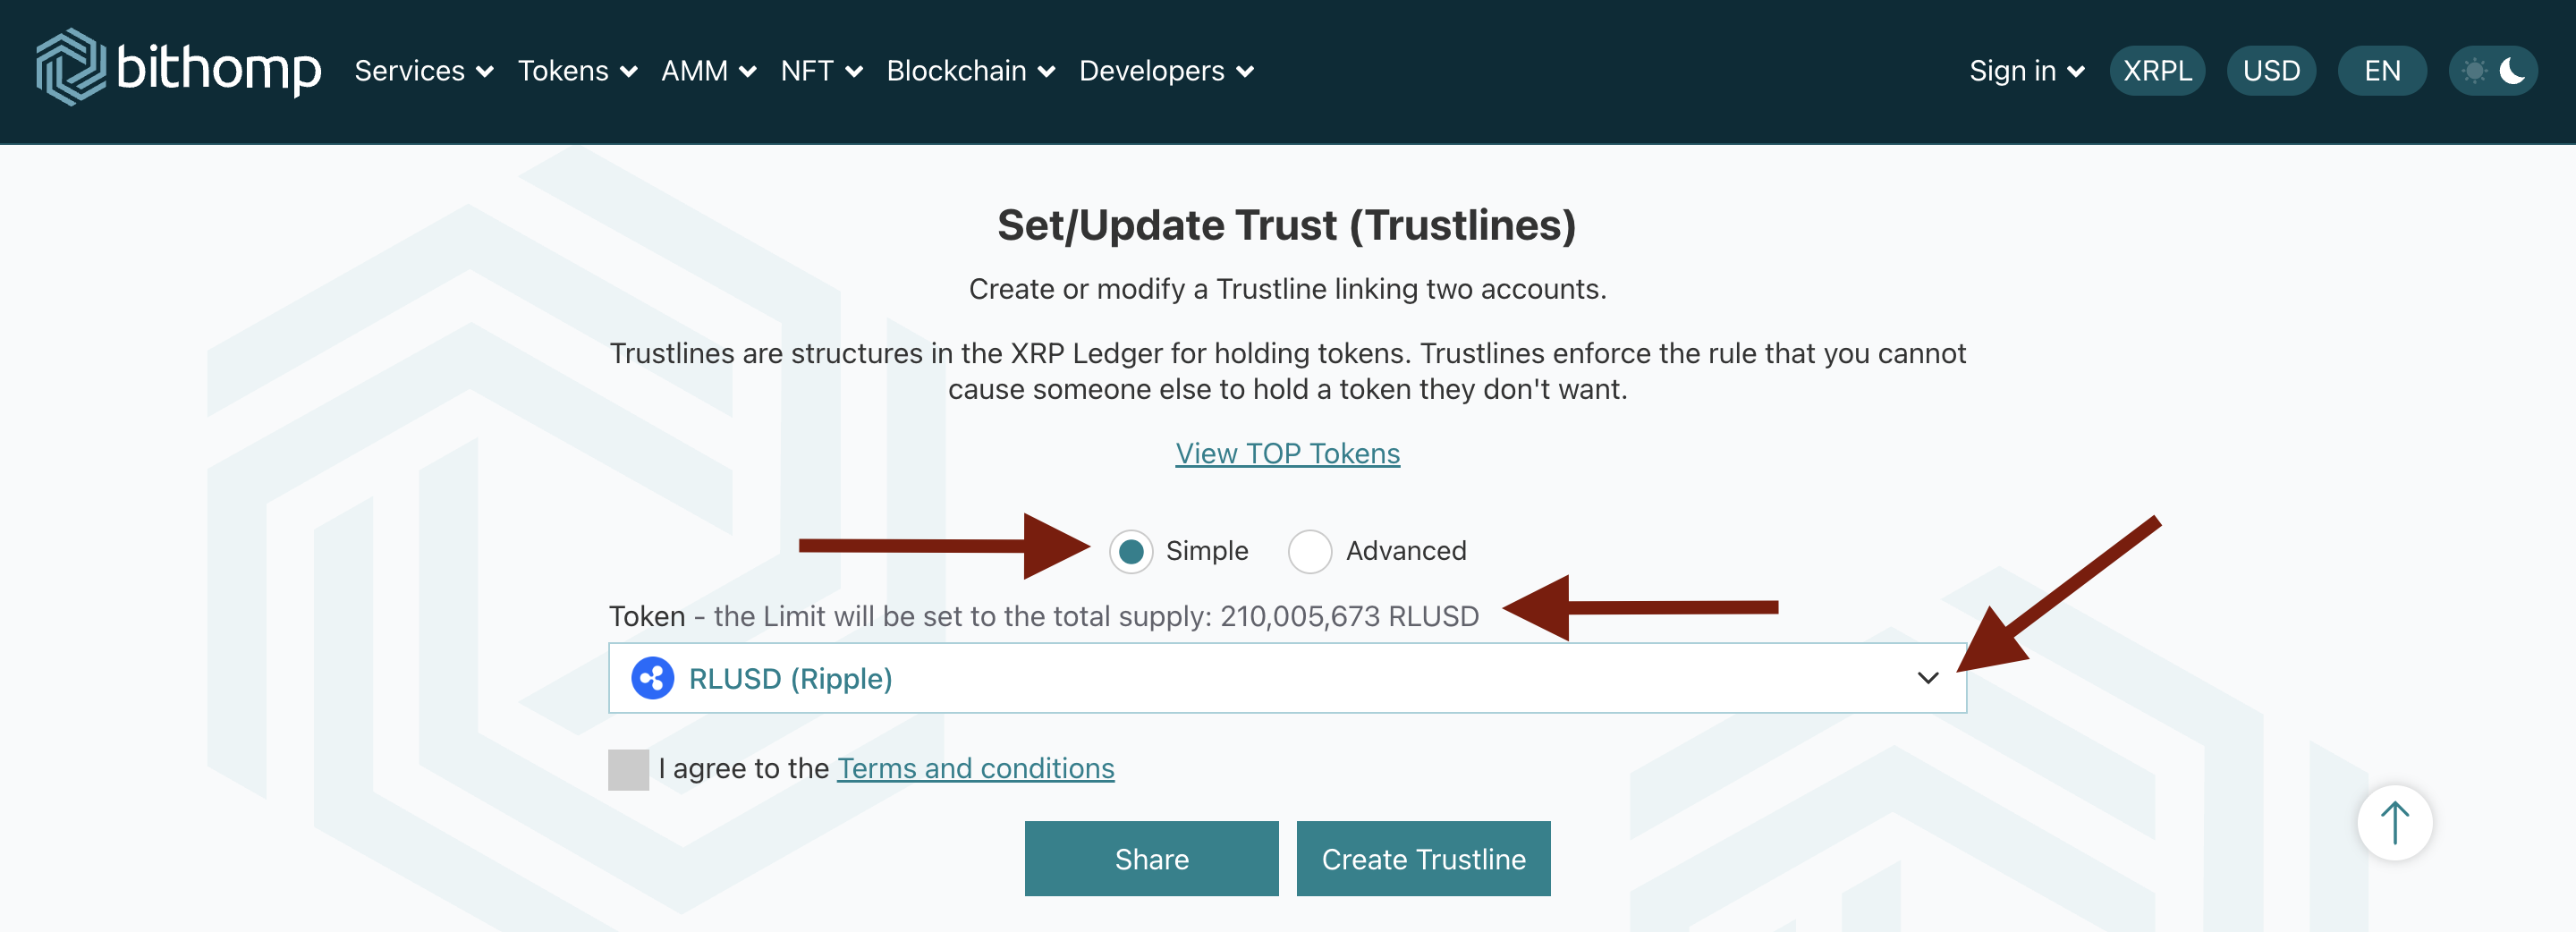Expand the AMM menu
Screen dimensions: 2576x932
(x=708, y=71)
